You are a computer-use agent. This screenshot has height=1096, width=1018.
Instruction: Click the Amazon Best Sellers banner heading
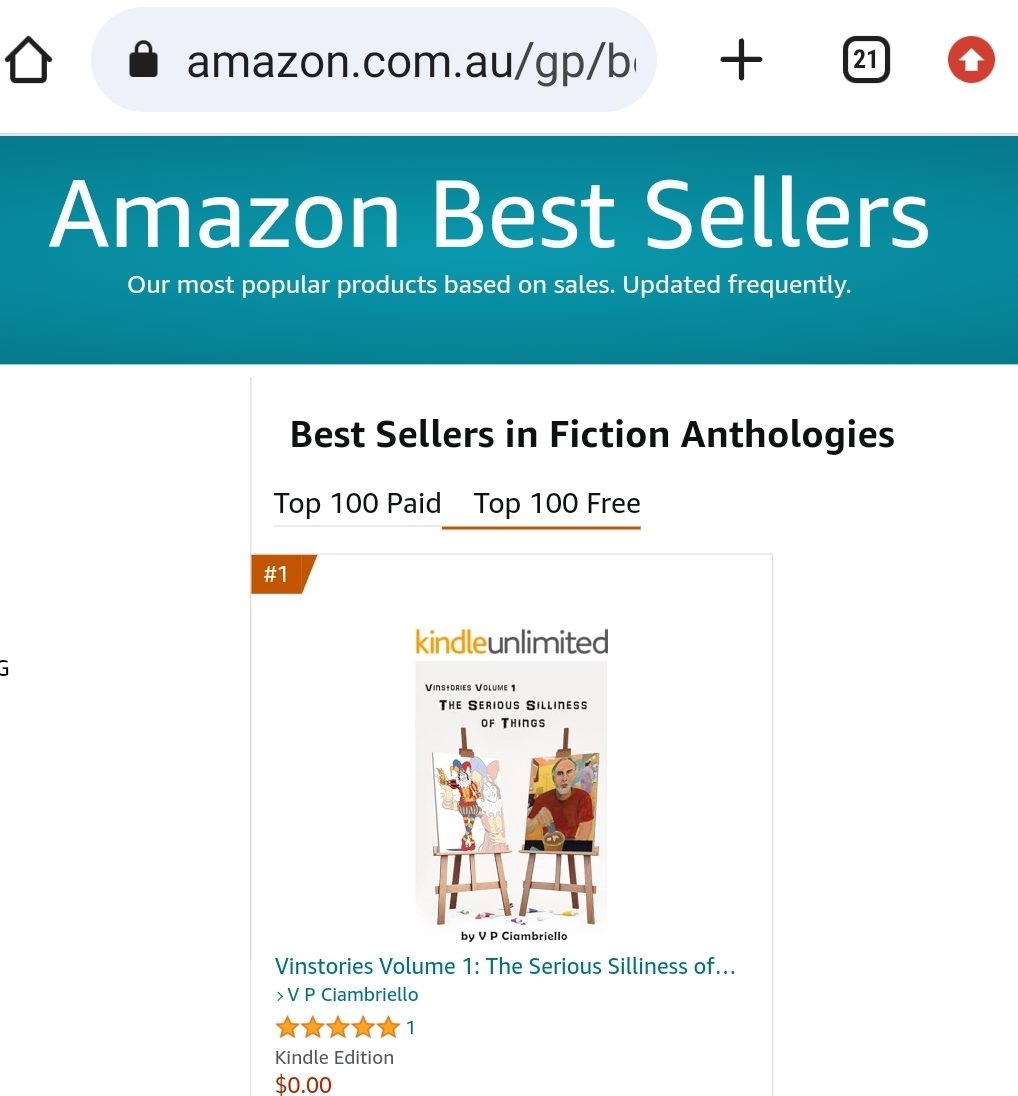489,215
